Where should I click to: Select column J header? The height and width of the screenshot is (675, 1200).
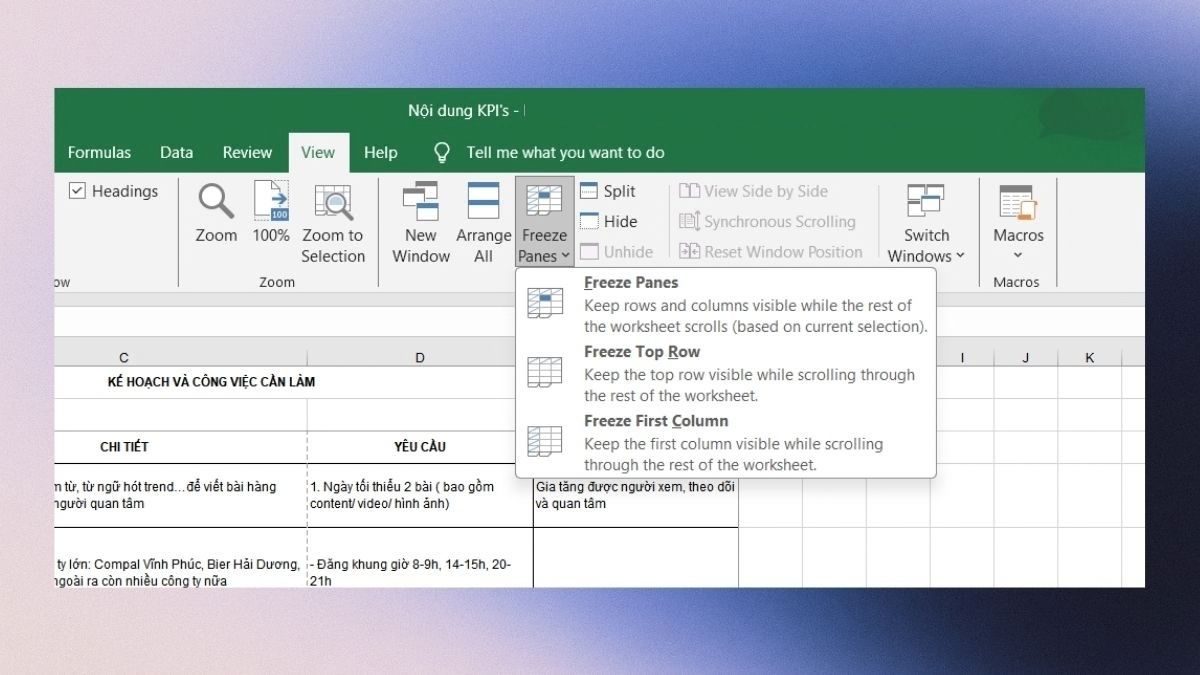point(1025,357)
